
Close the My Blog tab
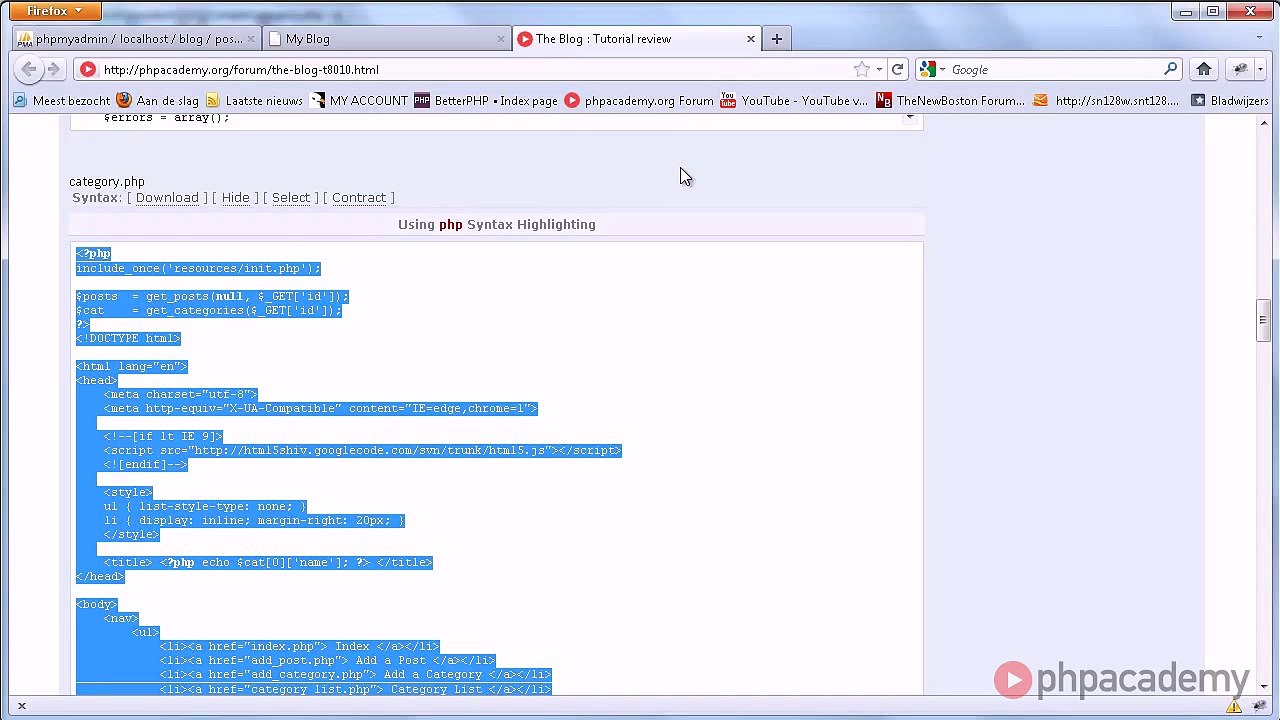coord(501,39)
